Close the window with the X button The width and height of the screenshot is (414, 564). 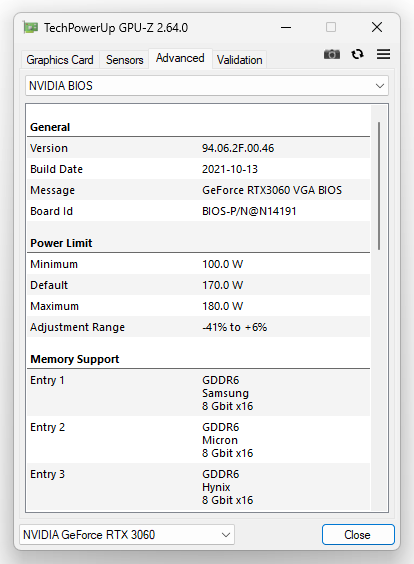click(377, 27)
